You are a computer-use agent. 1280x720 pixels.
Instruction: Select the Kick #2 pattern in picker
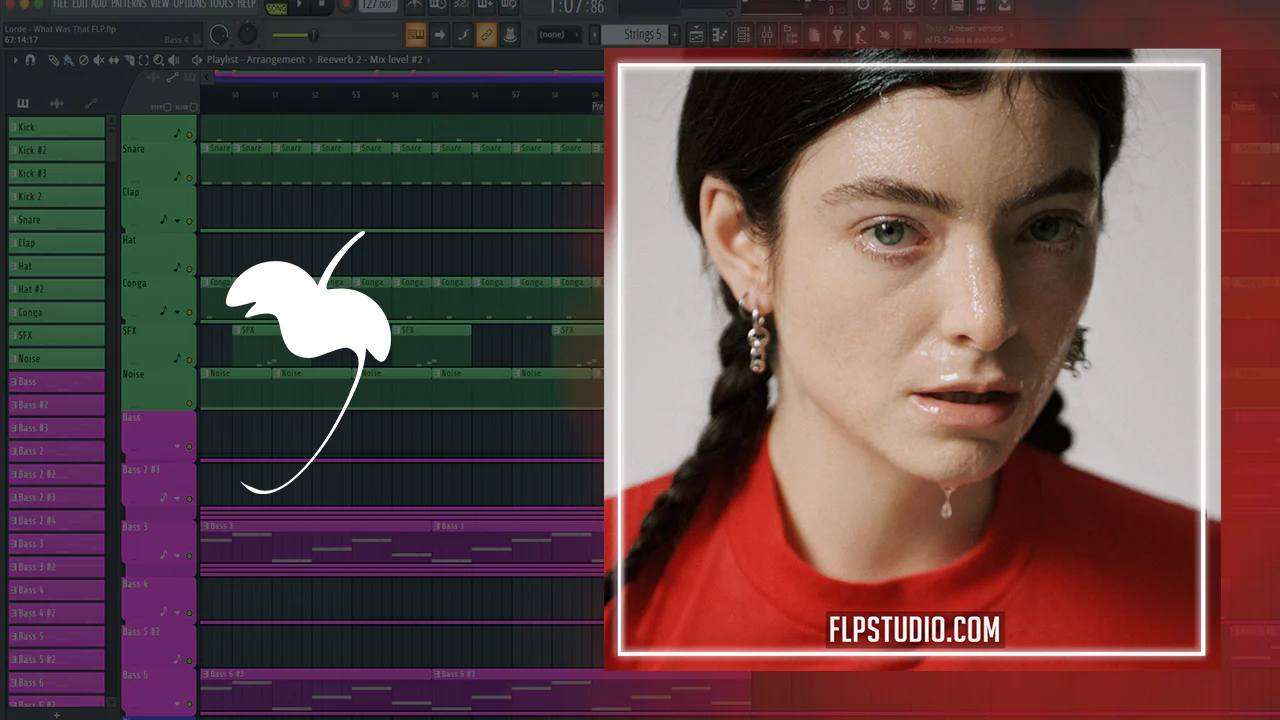click(x=57, y=150)
